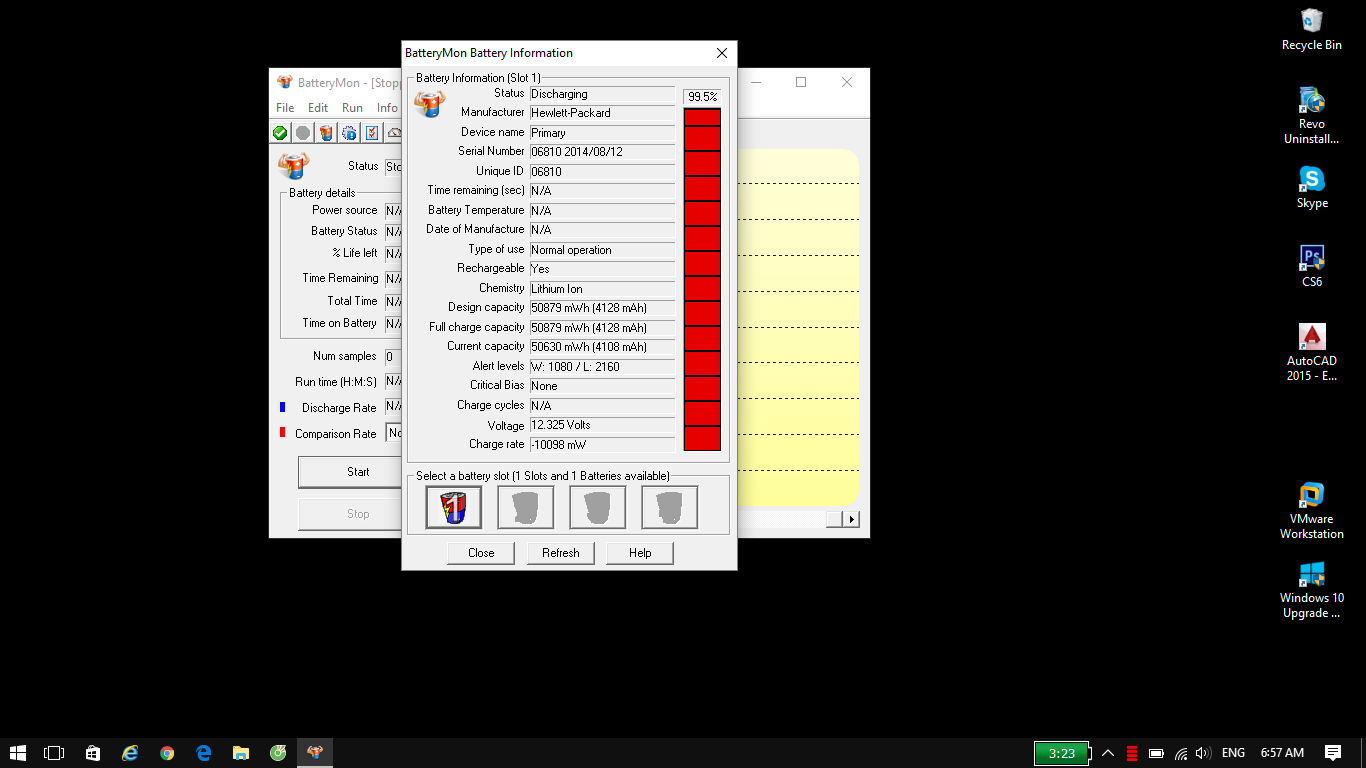
Task: Open the Action Center notifications icon
Action: click(x=1333, y=753)
